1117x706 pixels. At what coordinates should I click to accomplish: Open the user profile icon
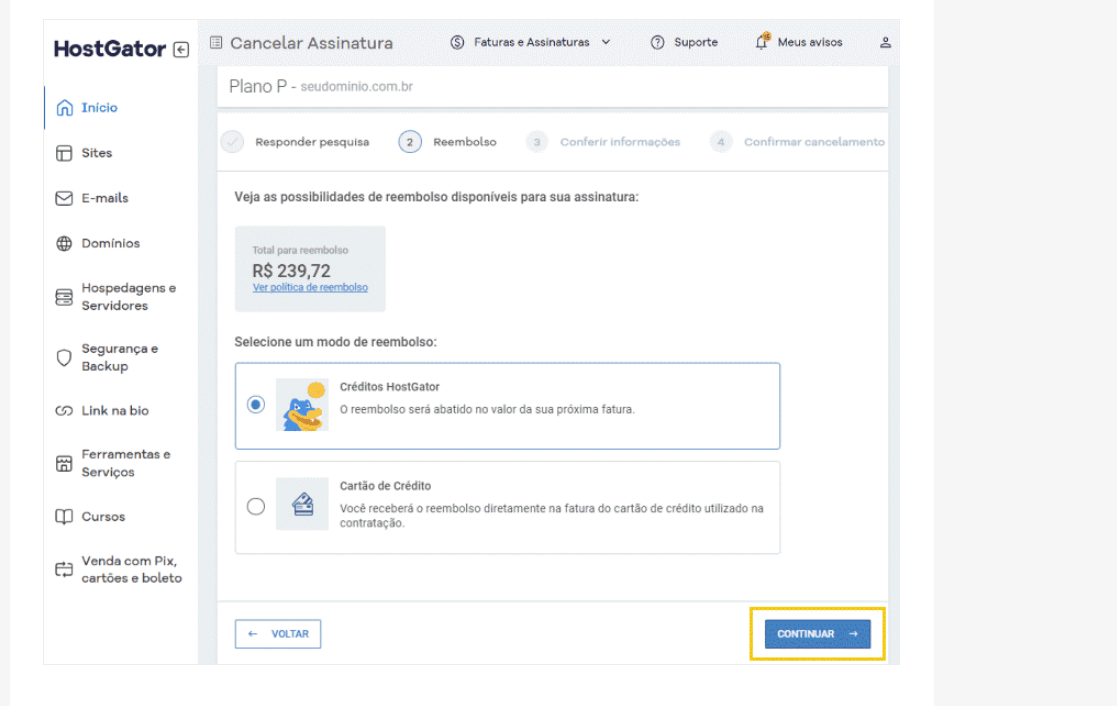pos(885,43)
